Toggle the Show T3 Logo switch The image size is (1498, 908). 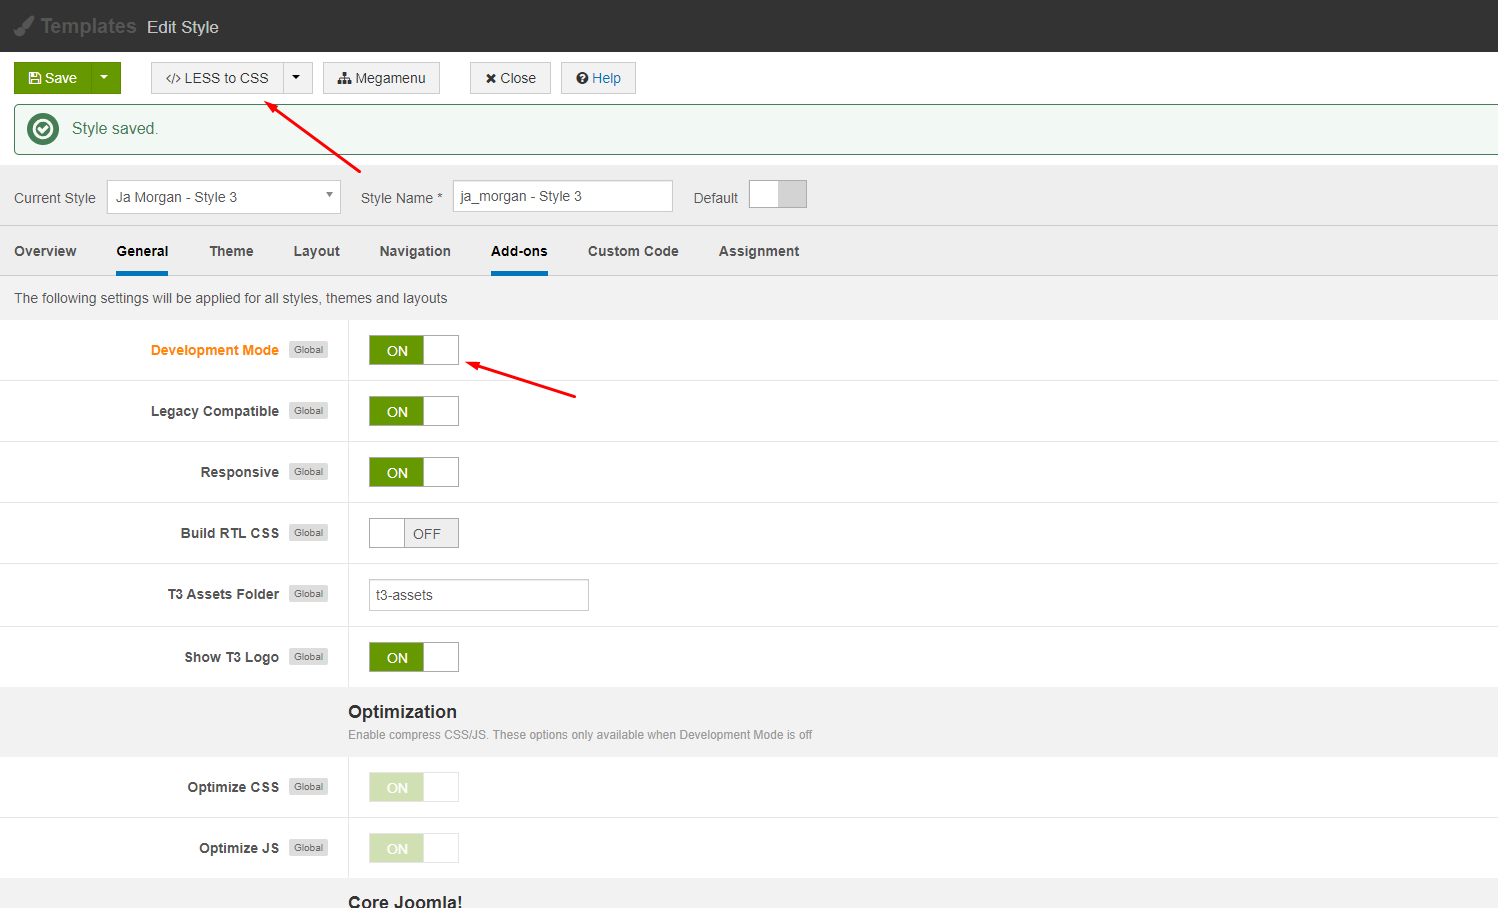pyautogui.click(x=414, y=657)
